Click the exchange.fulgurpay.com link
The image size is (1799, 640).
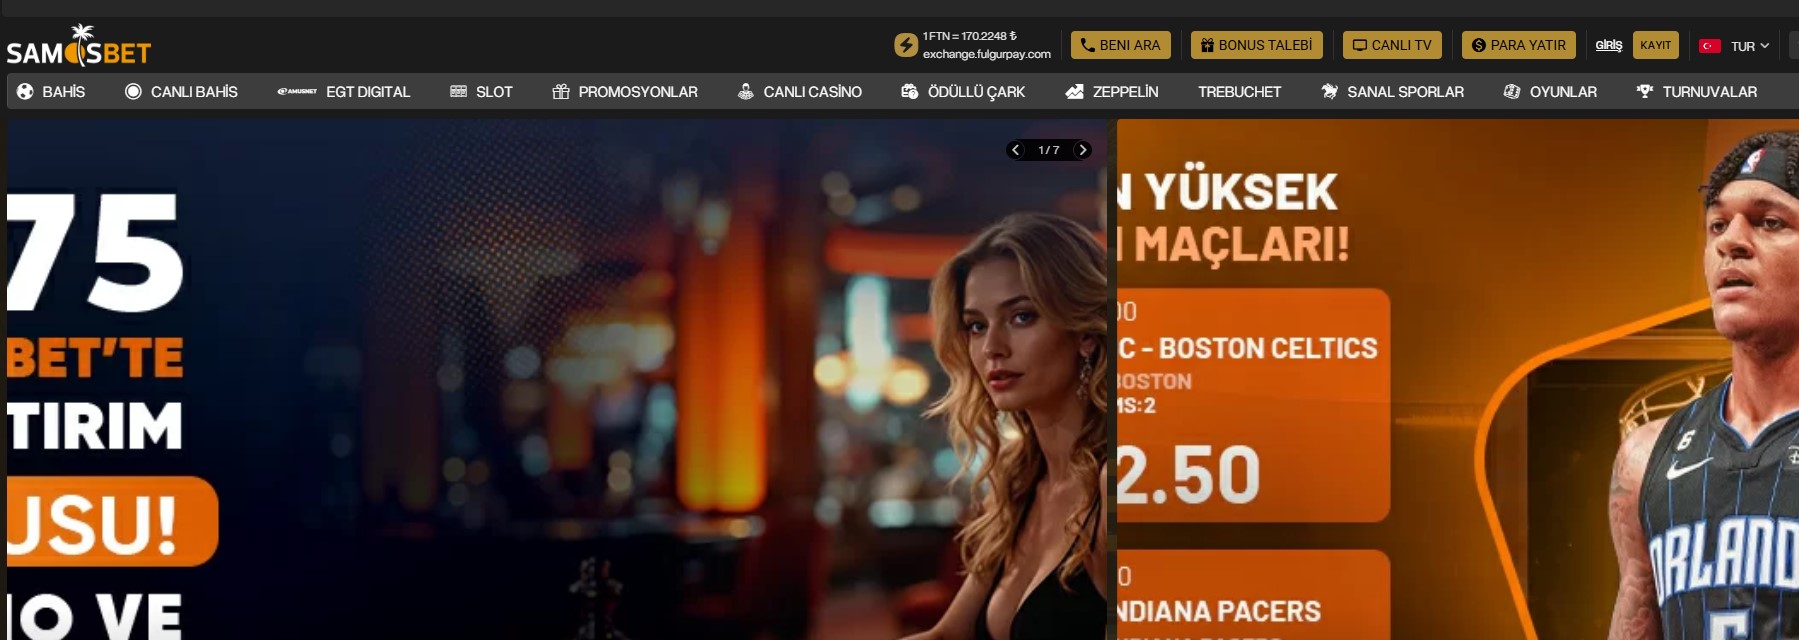[x=987, y=54]
